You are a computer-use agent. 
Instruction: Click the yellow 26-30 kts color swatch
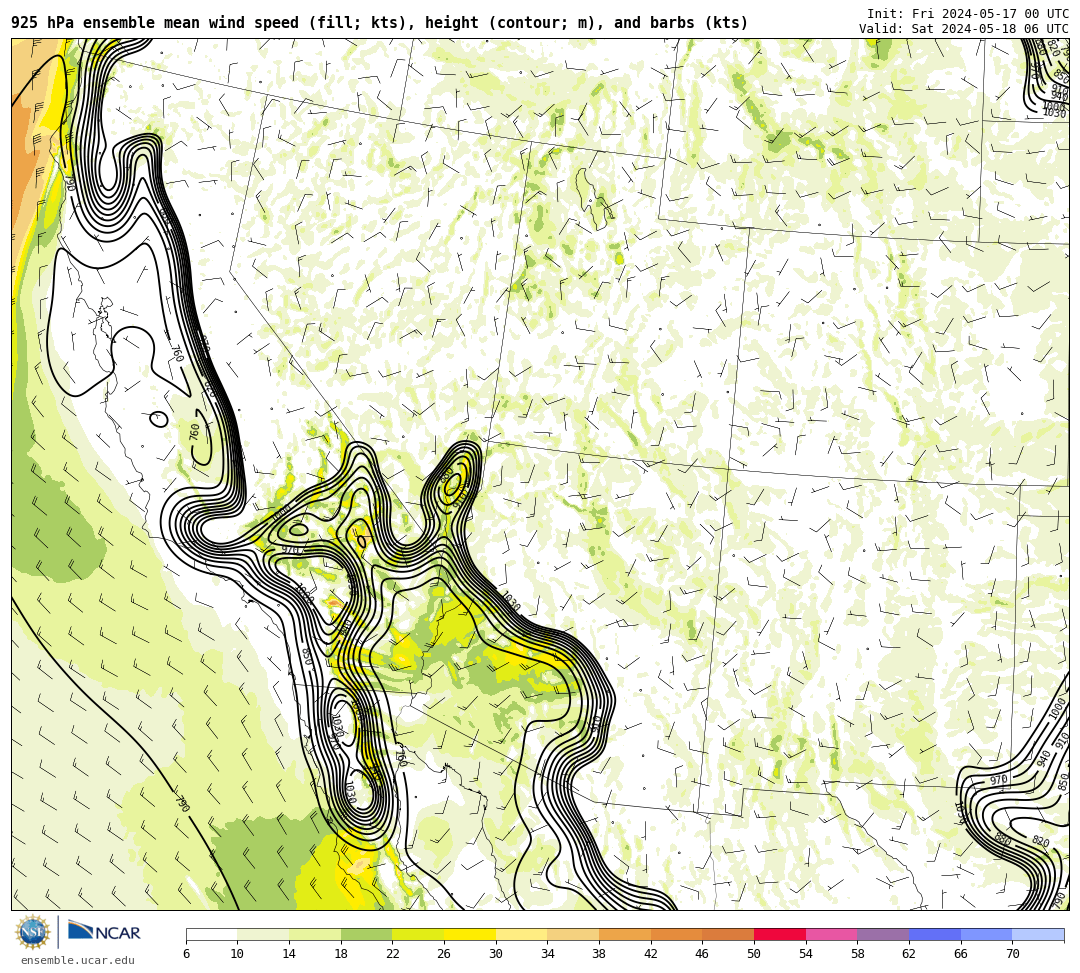(470, 934)
